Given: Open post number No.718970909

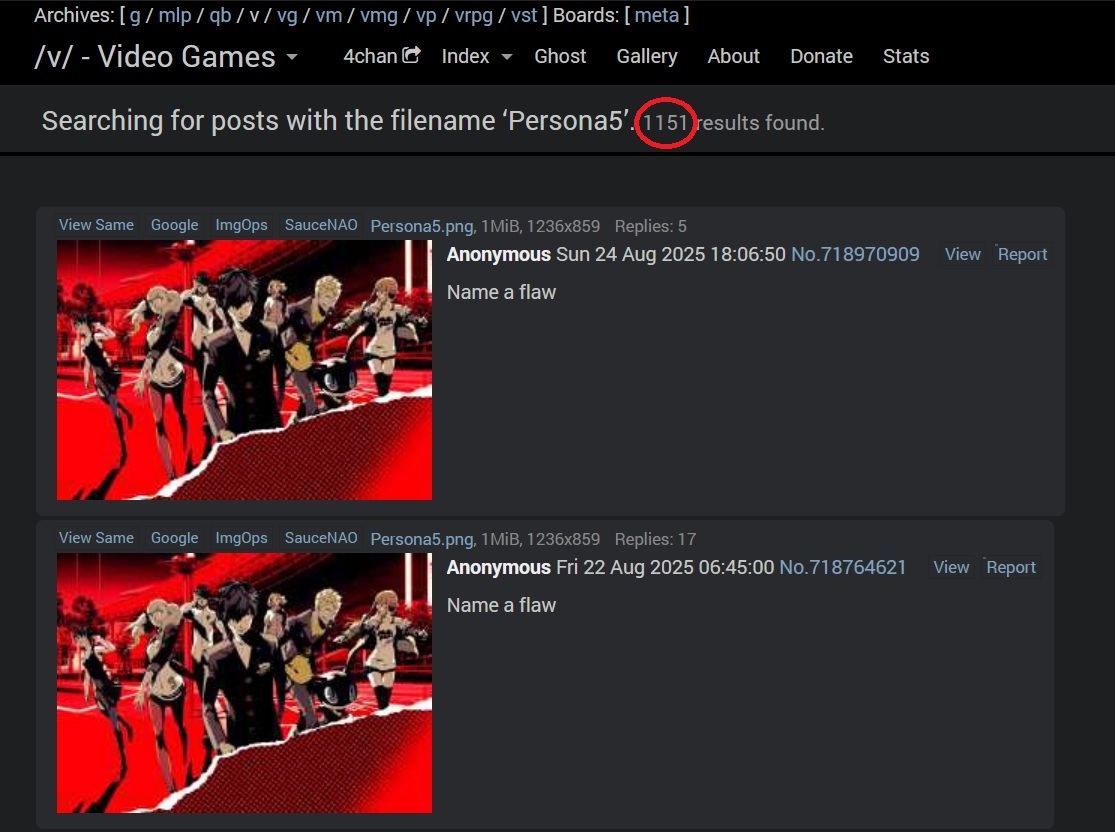Looking at the screenshot, I should tap(855, 255).
